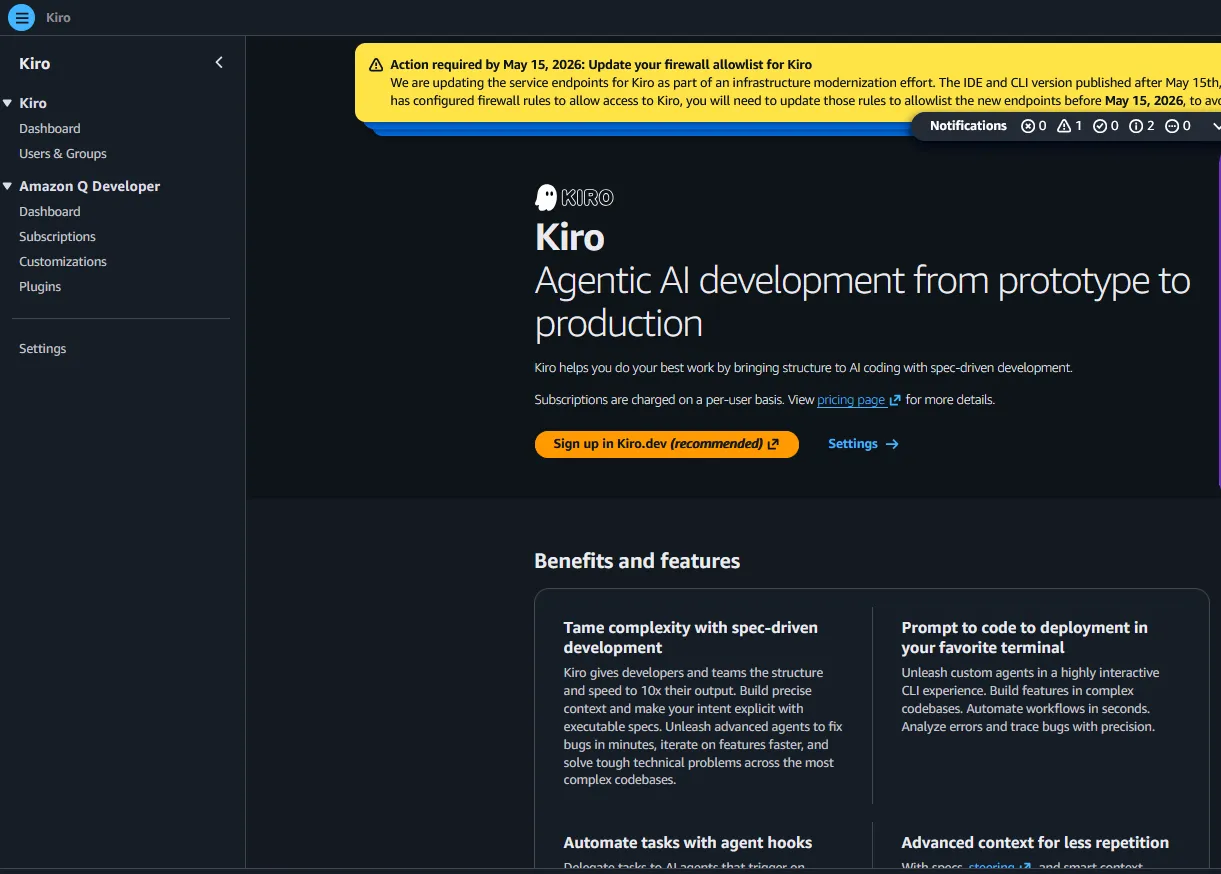Click 'Advanced context for less repetition' heading
1221x874 pixels.
1035,843
